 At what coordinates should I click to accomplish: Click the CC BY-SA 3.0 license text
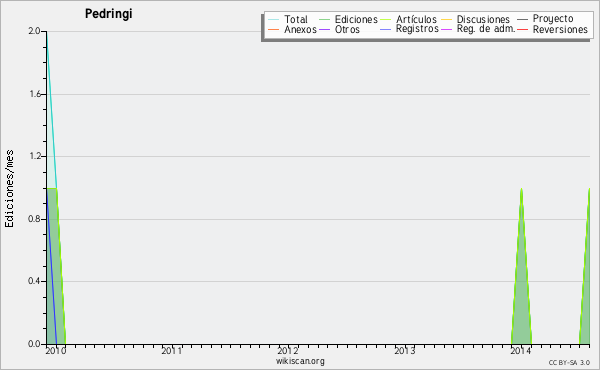click(569, 362)
